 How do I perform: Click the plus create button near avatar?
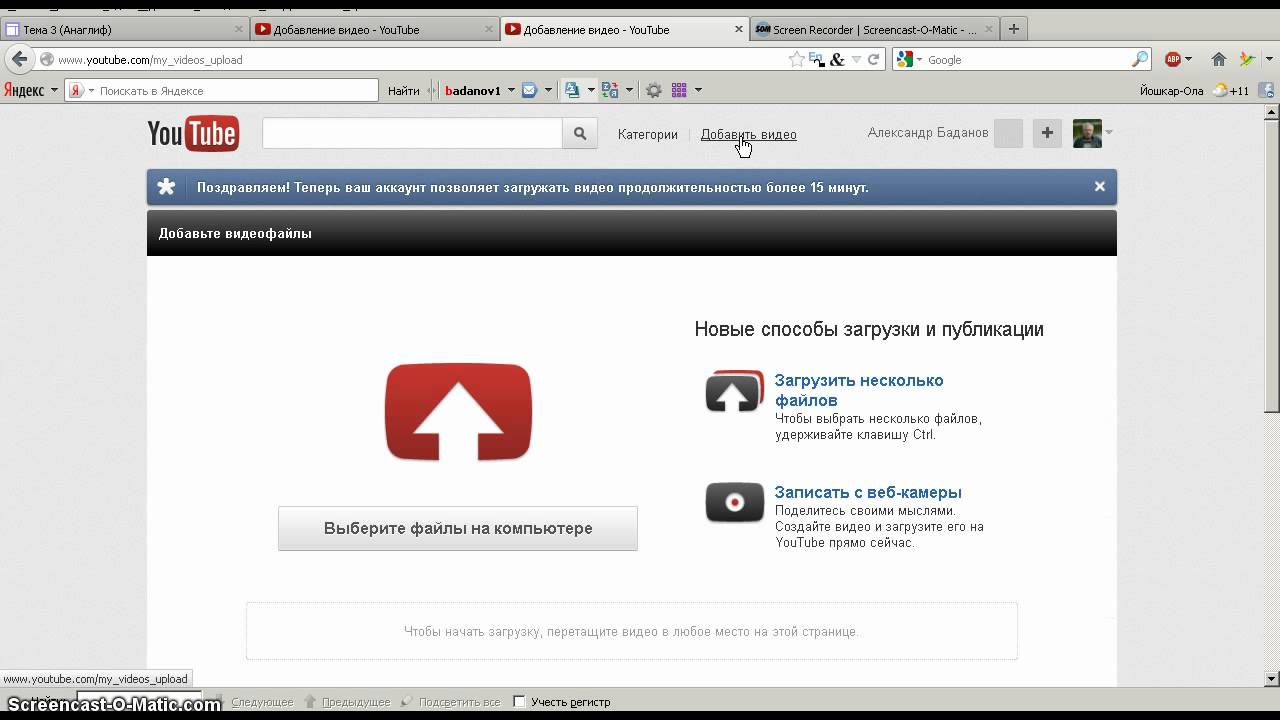[1047, 133]
